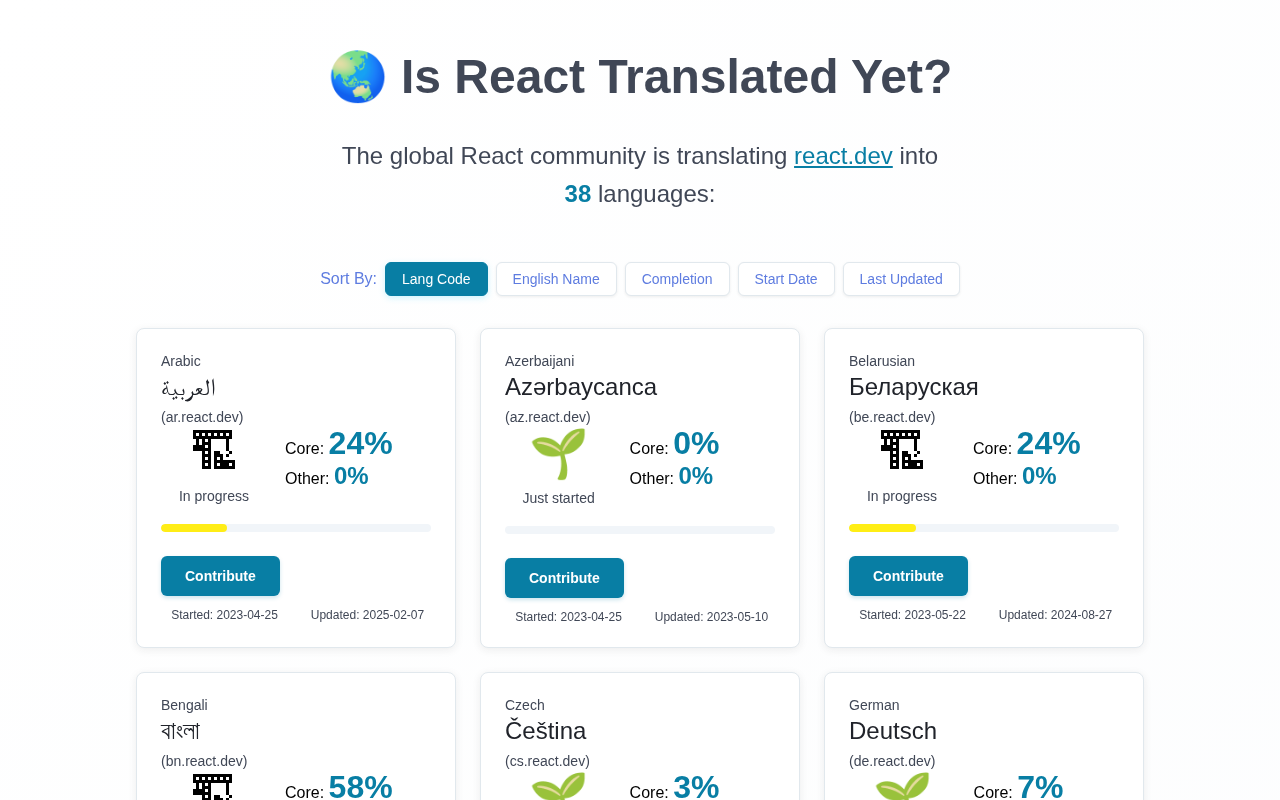Viewport: 1280px width, 800px height.
Task: Click the Arabic native script name
Action: 189,387
